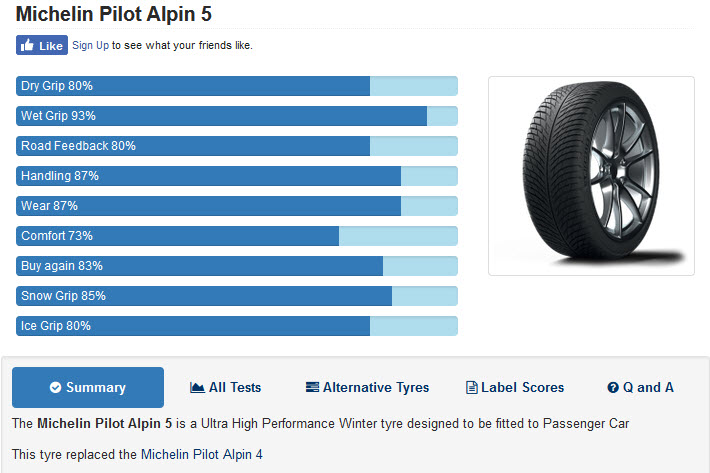Select the Snow Grip 85% bar

click(x=237, y=296)
